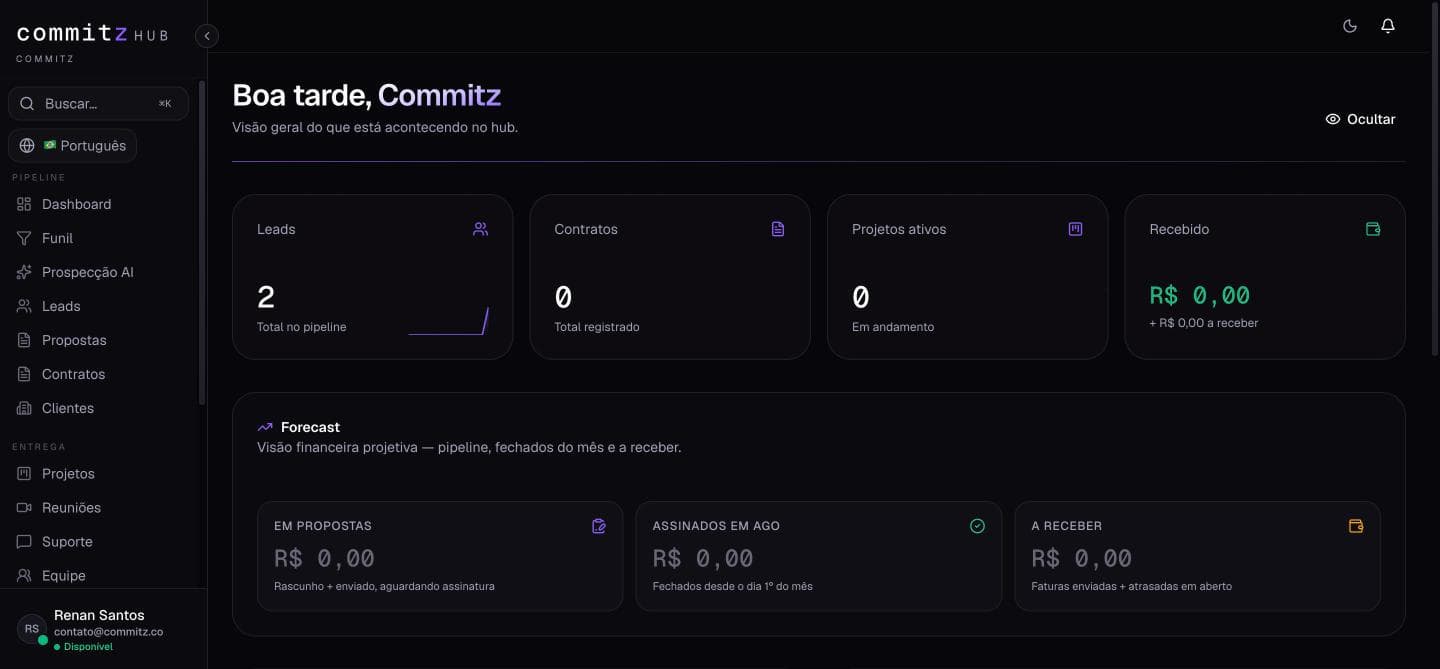Screen dimensions: 1440x669
Task: Click the Leads sparkline chart
Action: 449,321
